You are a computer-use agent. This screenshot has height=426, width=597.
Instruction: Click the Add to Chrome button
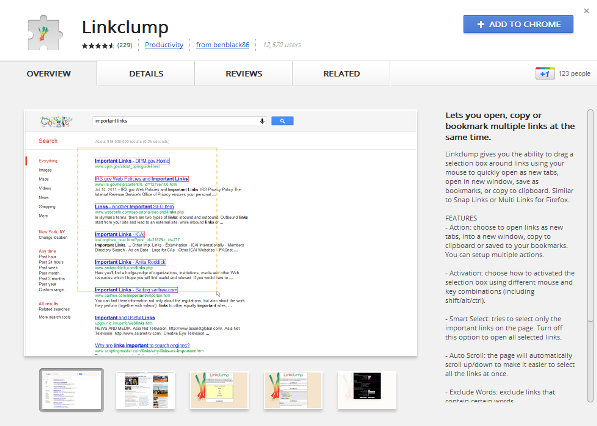point(518,24)
